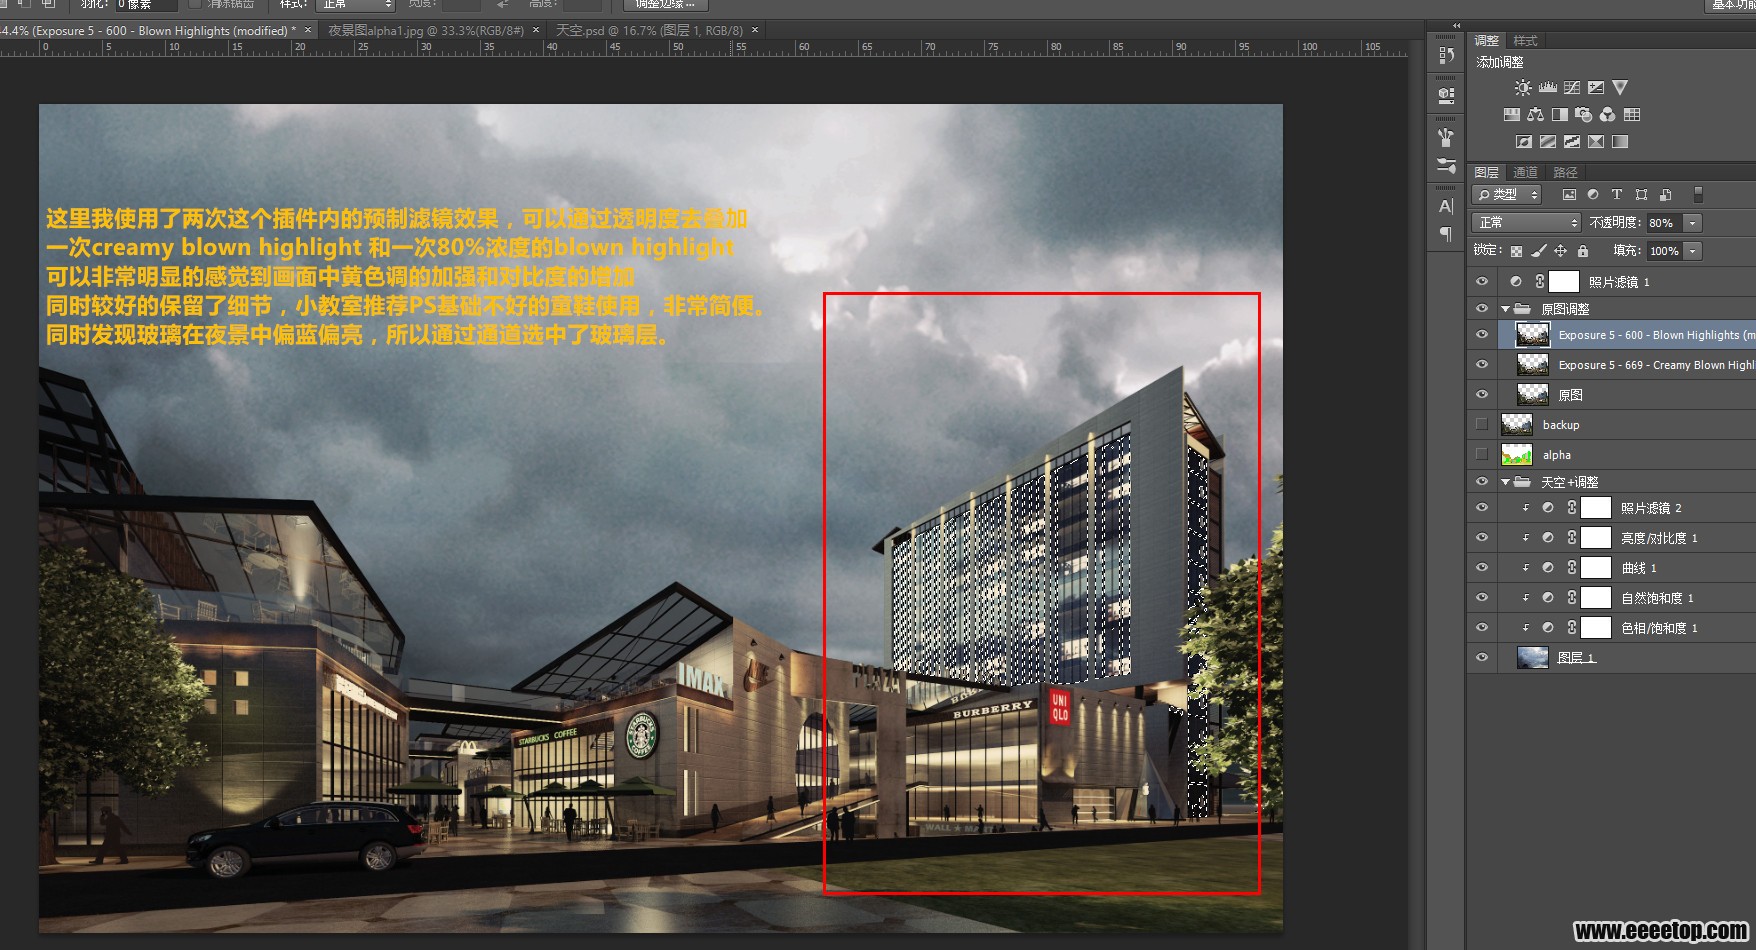The height and width of the screenshot is (950, 1756).
Task: Click the fill value field 100%
Action: click(x=1664, y=251)
